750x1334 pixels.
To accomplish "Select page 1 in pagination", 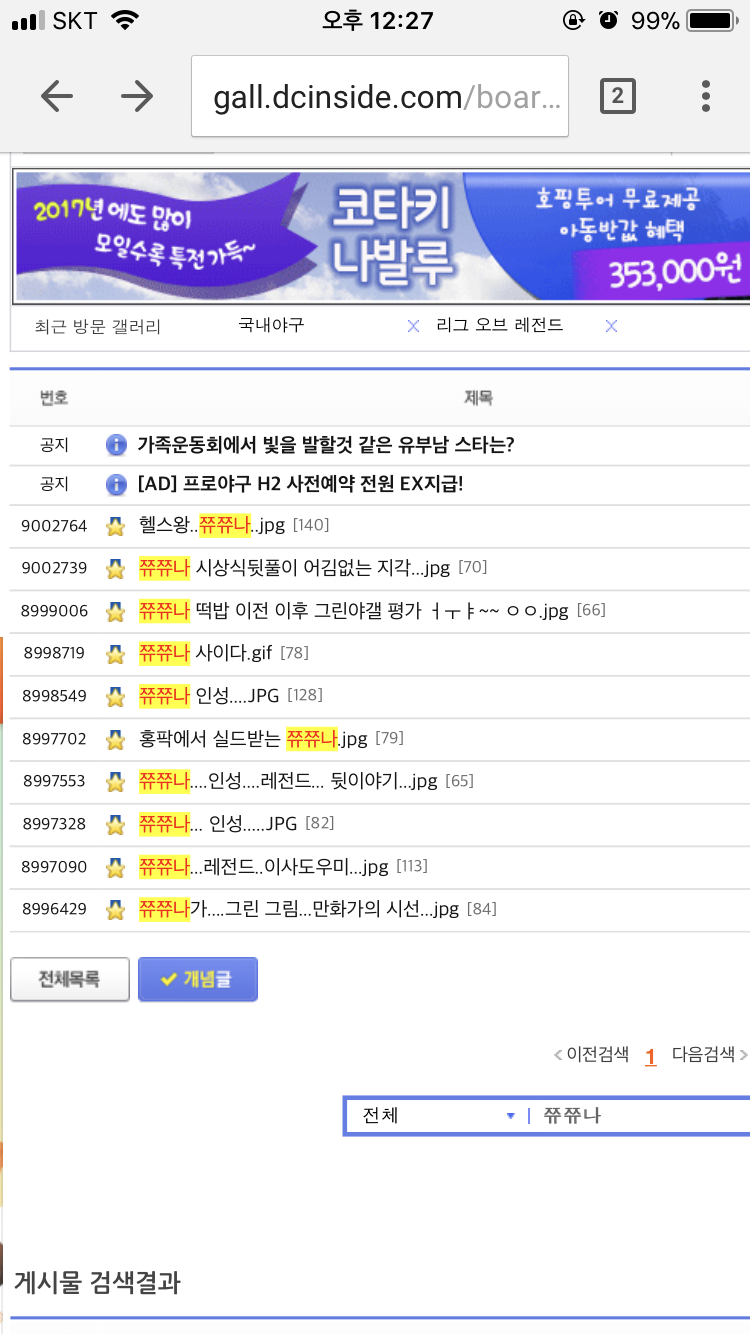I will click(x=651, y=1056).
